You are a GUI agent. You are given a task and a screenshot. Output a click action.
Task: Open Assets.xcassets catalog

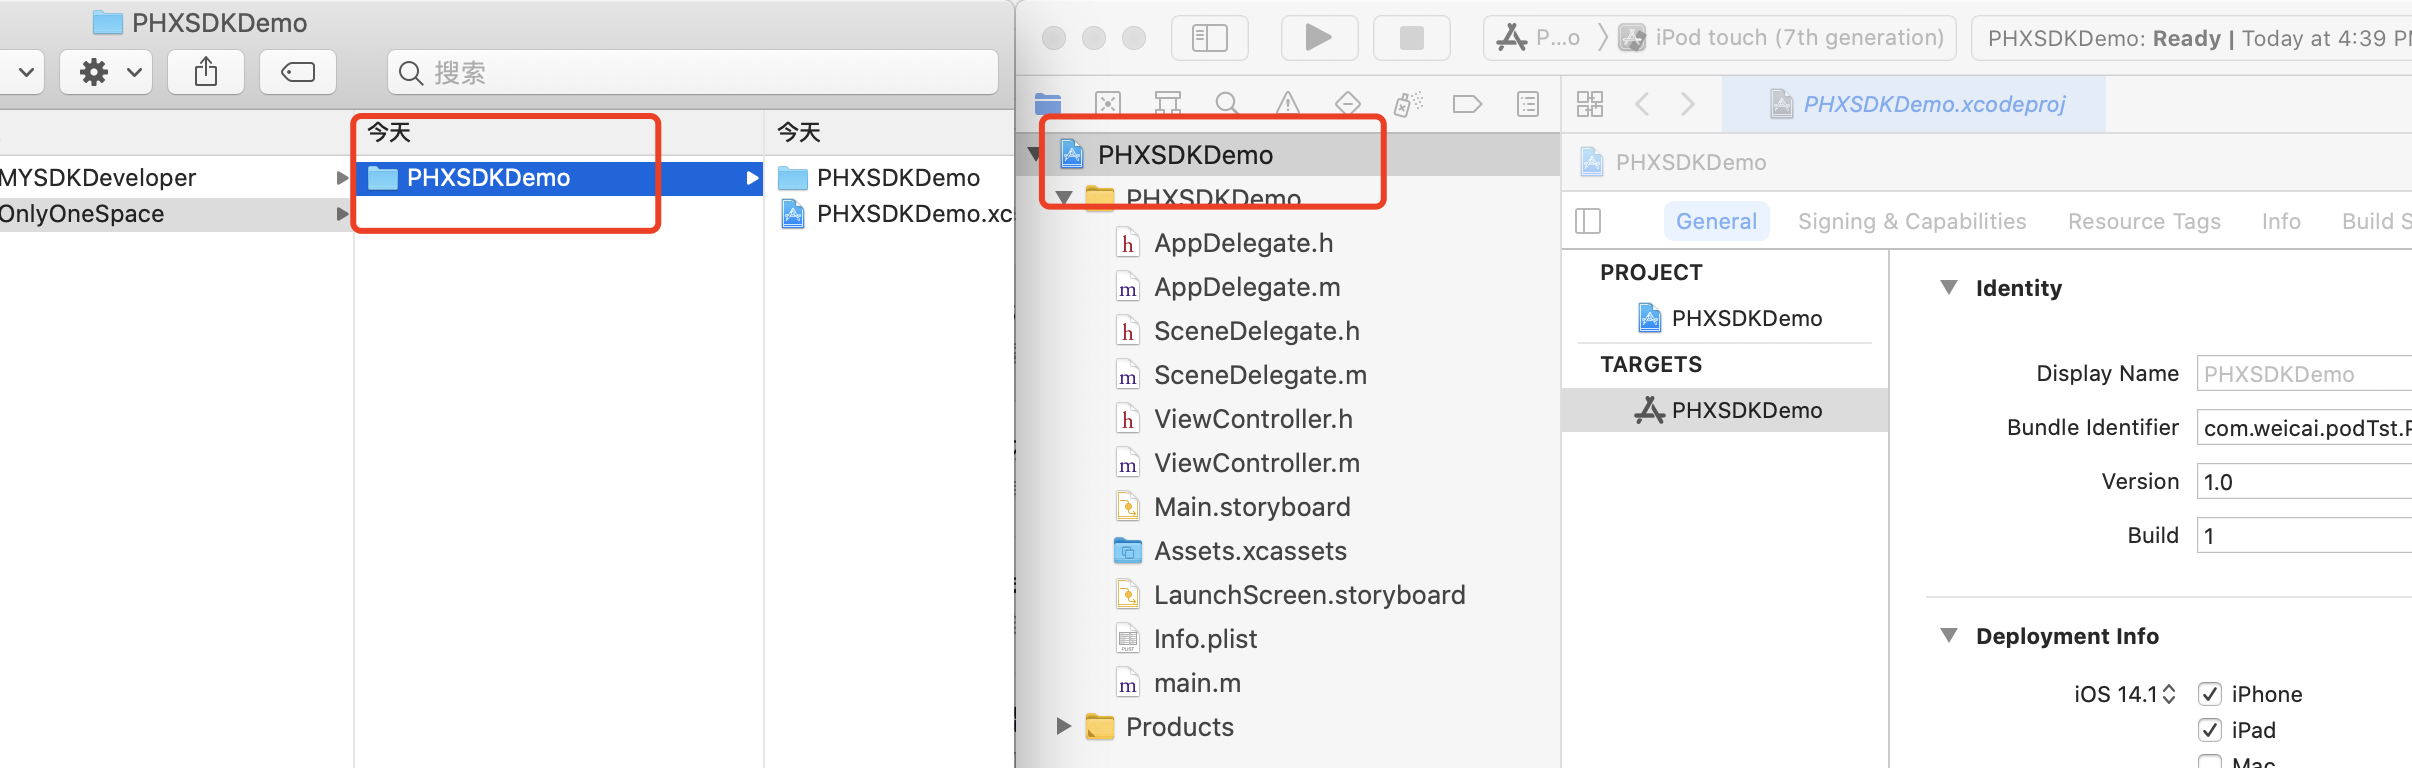pyautogui.click(x=1250, y=551)
